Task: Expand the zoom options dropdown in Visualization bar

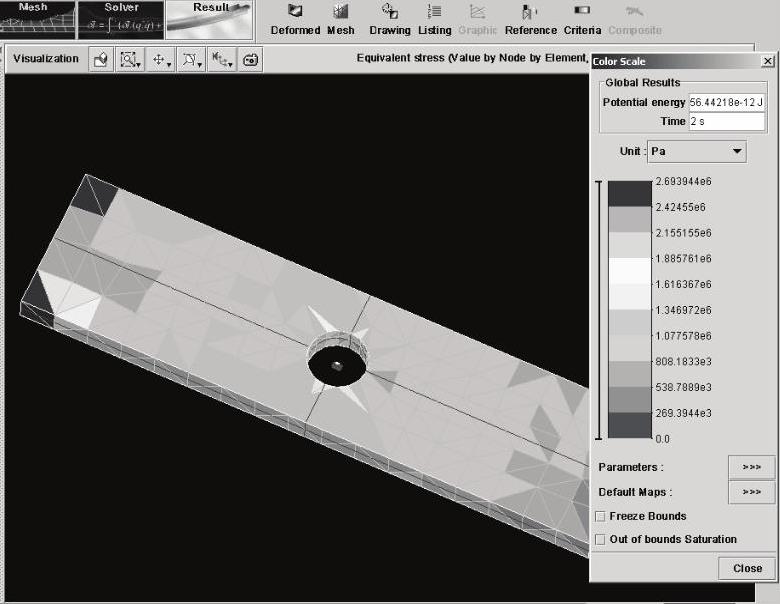Action: coord(139,62)
